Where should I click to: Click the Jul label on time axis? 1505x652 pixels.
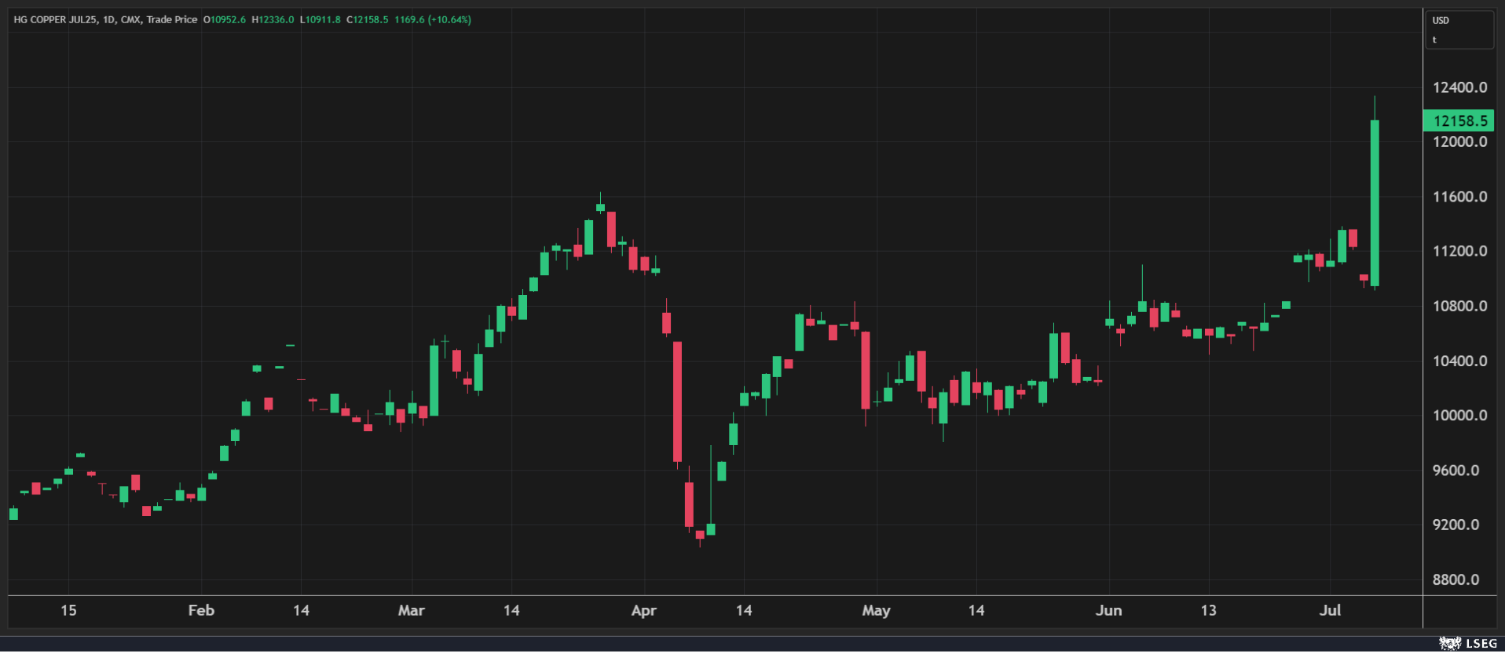point(1330,610)
